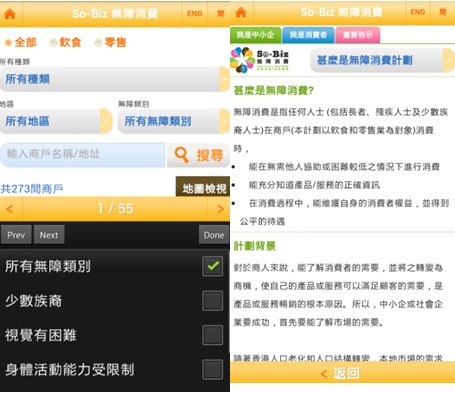Viewport: 455px width, 393px height.
Task: Open the 所有種類 category dropdown
Action: [x=115, y=79]
